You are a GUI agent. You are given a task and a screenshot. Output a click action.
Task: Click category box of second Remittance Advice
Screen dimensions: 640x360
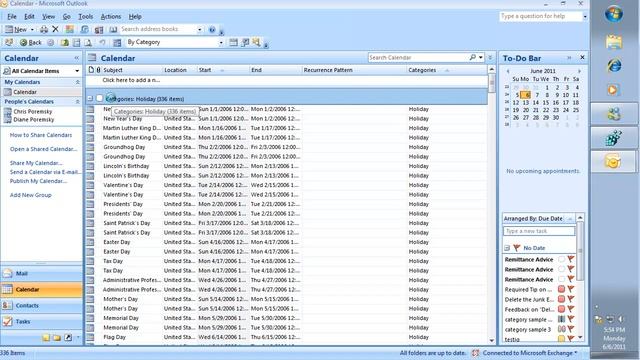pyautogui.click(x=562, y=269)
